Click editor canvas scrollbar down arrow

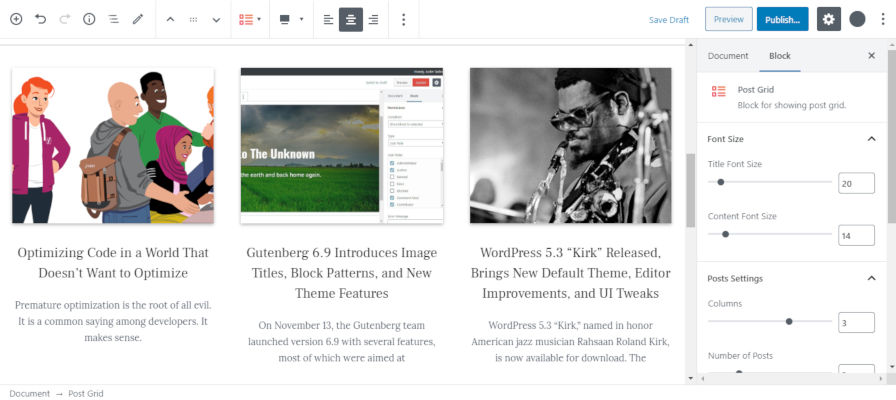point(690,378)
